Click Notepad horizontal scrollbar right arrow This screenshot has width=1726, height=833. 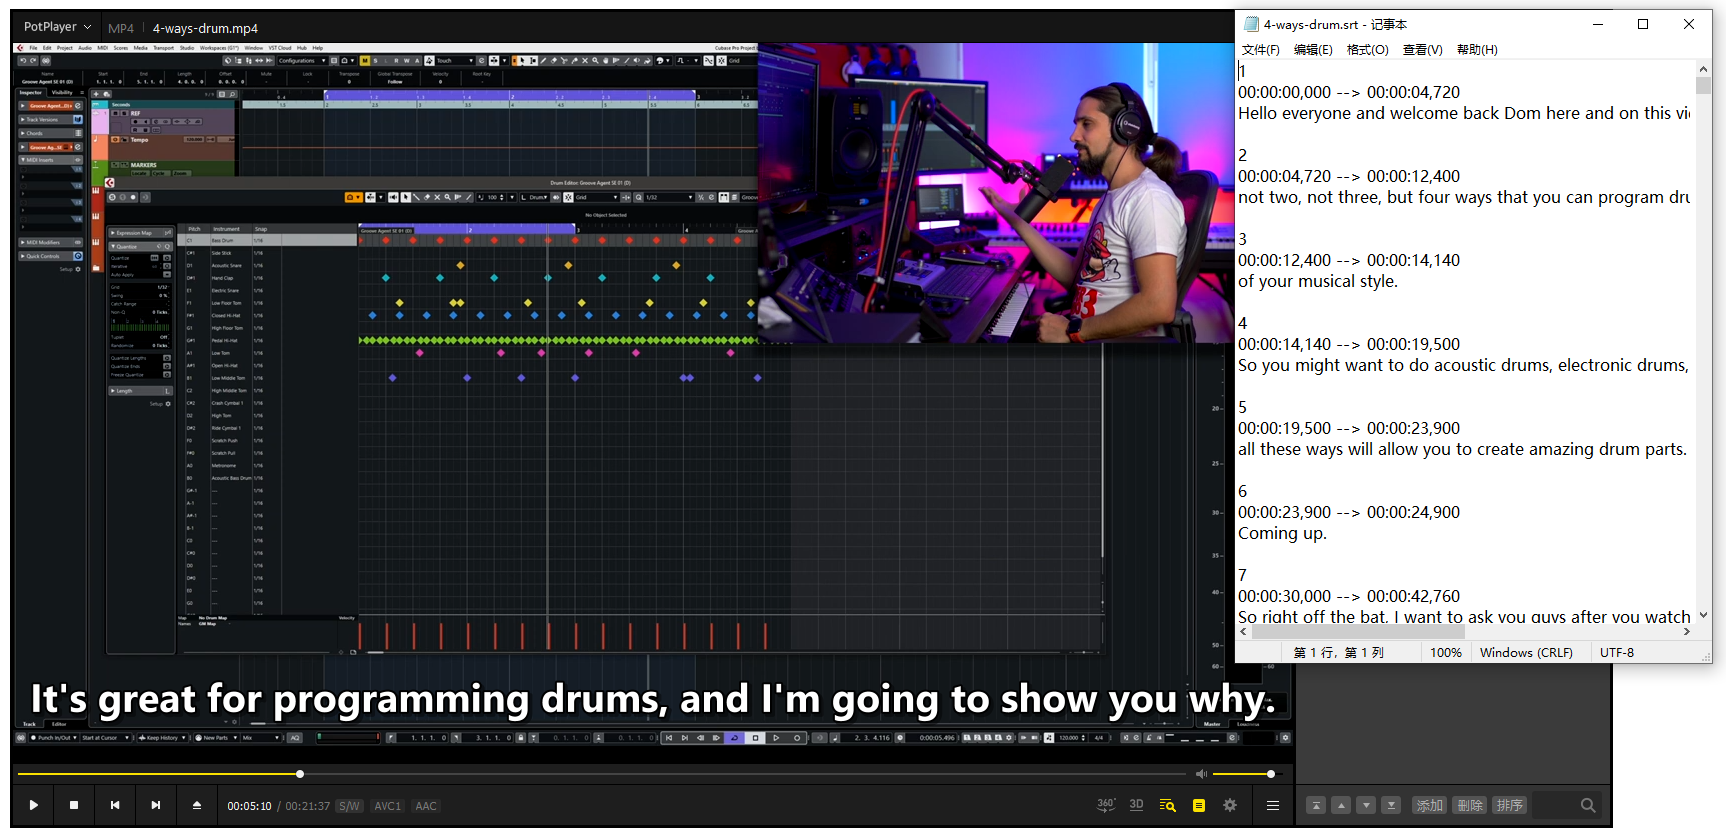[x=1687, y=632]
